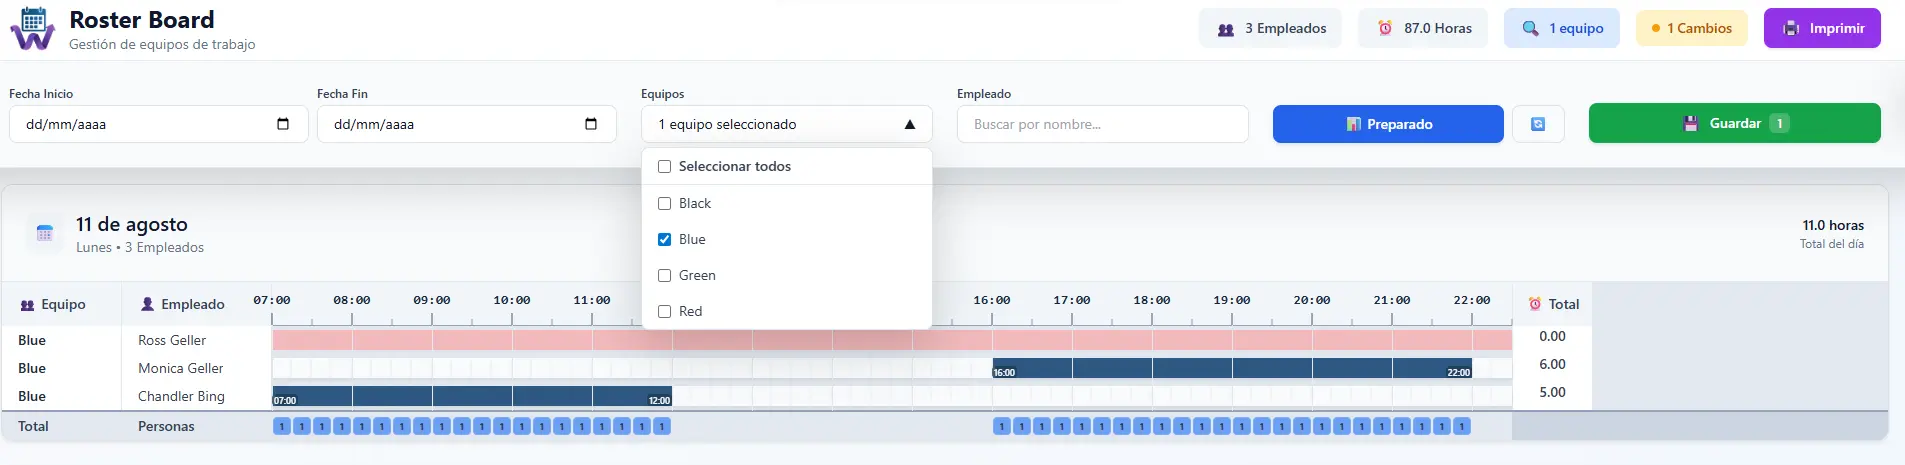Click the 1 Cambios badge

click(x=1692, y=28)
